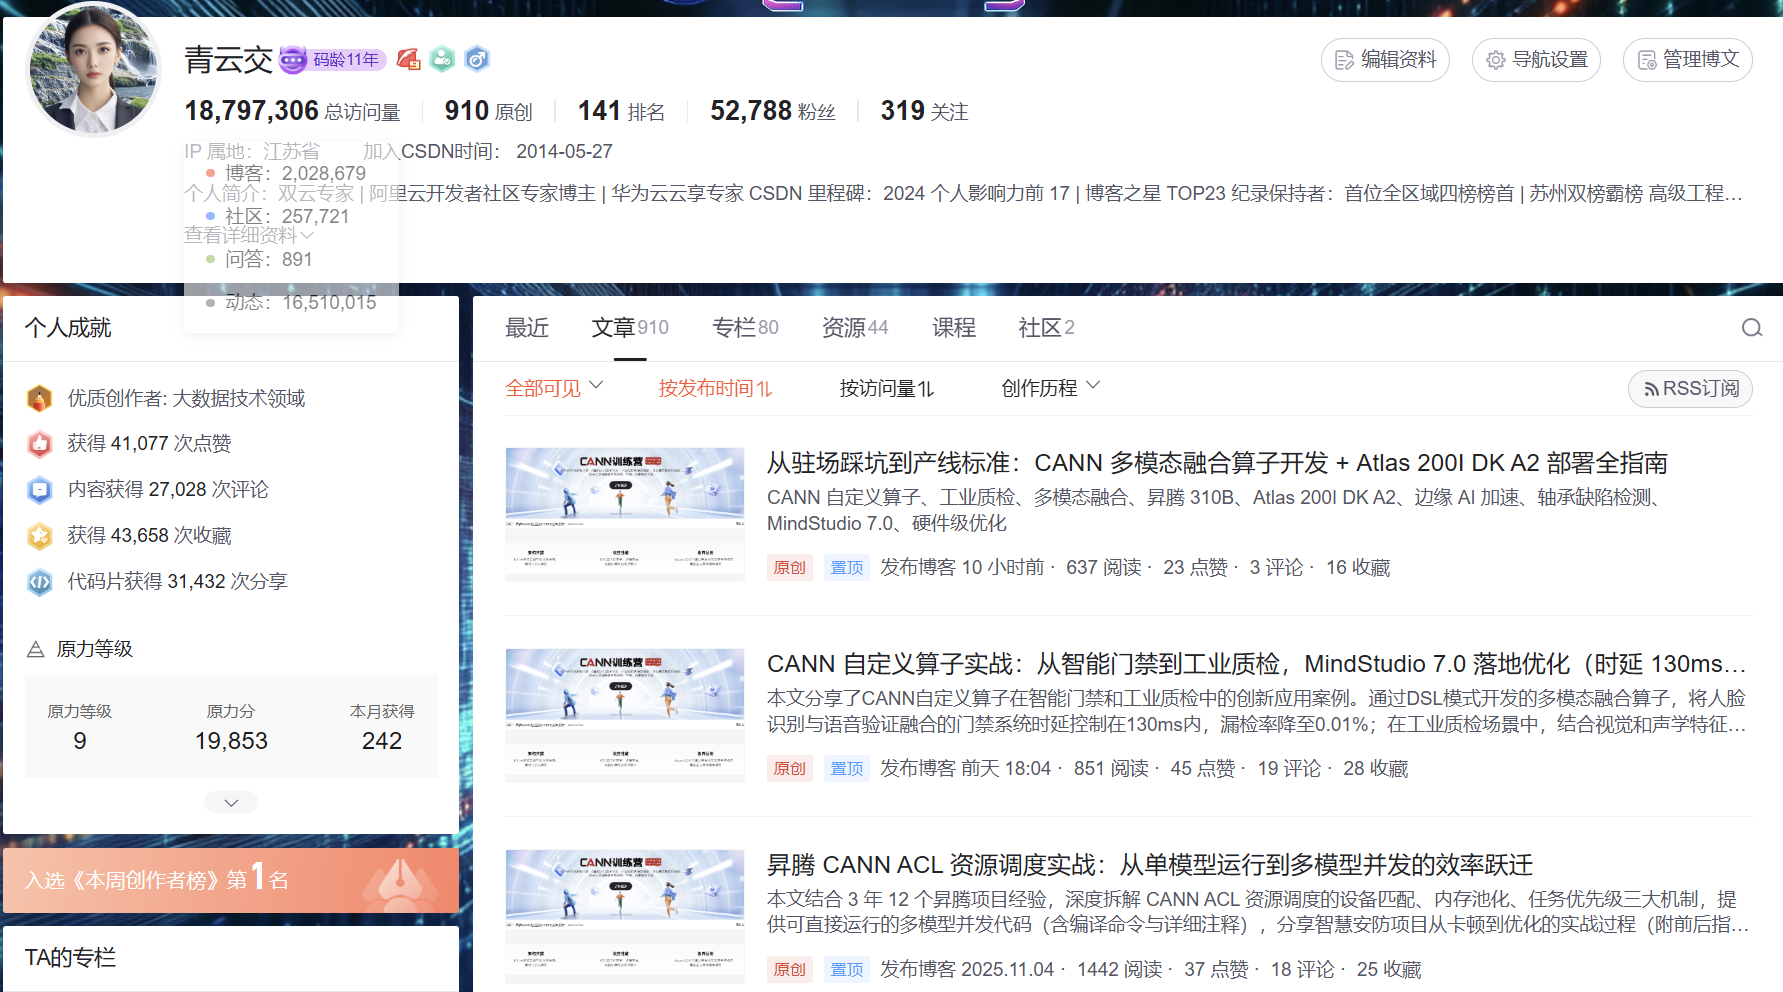1783x992 pixels.
Task: Open article CANN 自定义算子实战 title
Action: pos(1257,664)
